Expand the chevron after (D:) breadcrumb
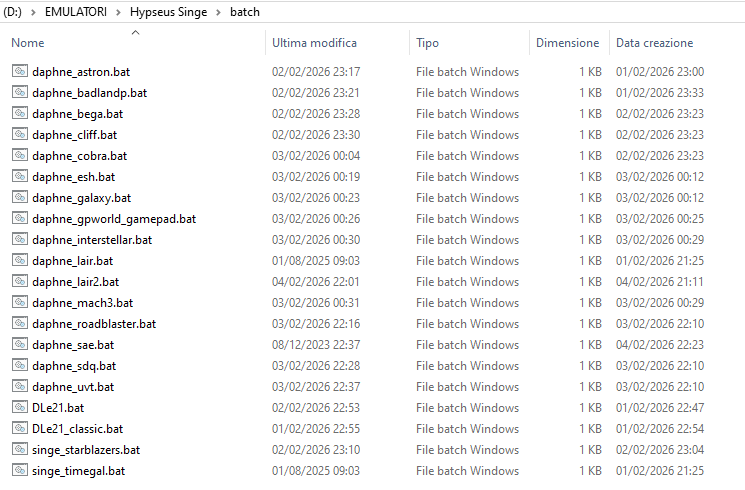Screen dimensions: 745x490 coord(33,12)
